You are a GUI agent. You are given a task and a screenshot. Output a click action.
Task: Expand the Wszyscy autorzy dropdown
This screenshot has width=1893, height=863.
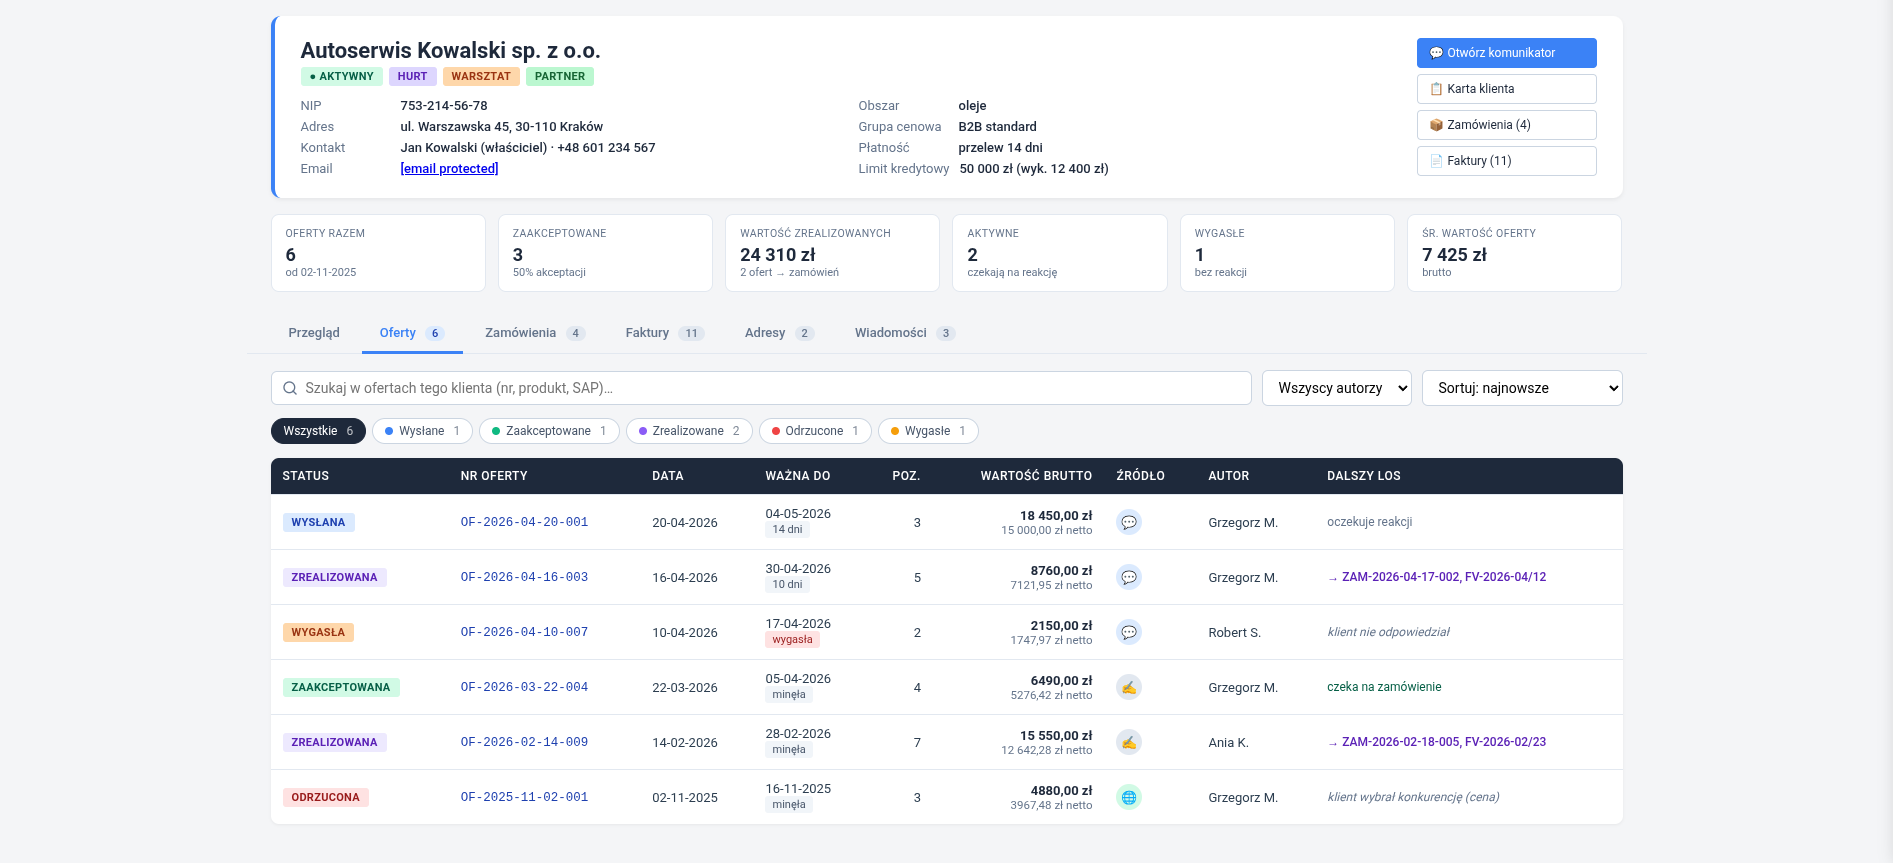[1337, 388]
